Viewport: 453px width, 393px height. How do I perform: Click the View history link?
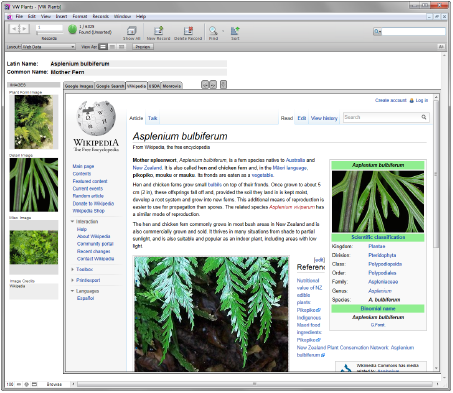(324, 118)
